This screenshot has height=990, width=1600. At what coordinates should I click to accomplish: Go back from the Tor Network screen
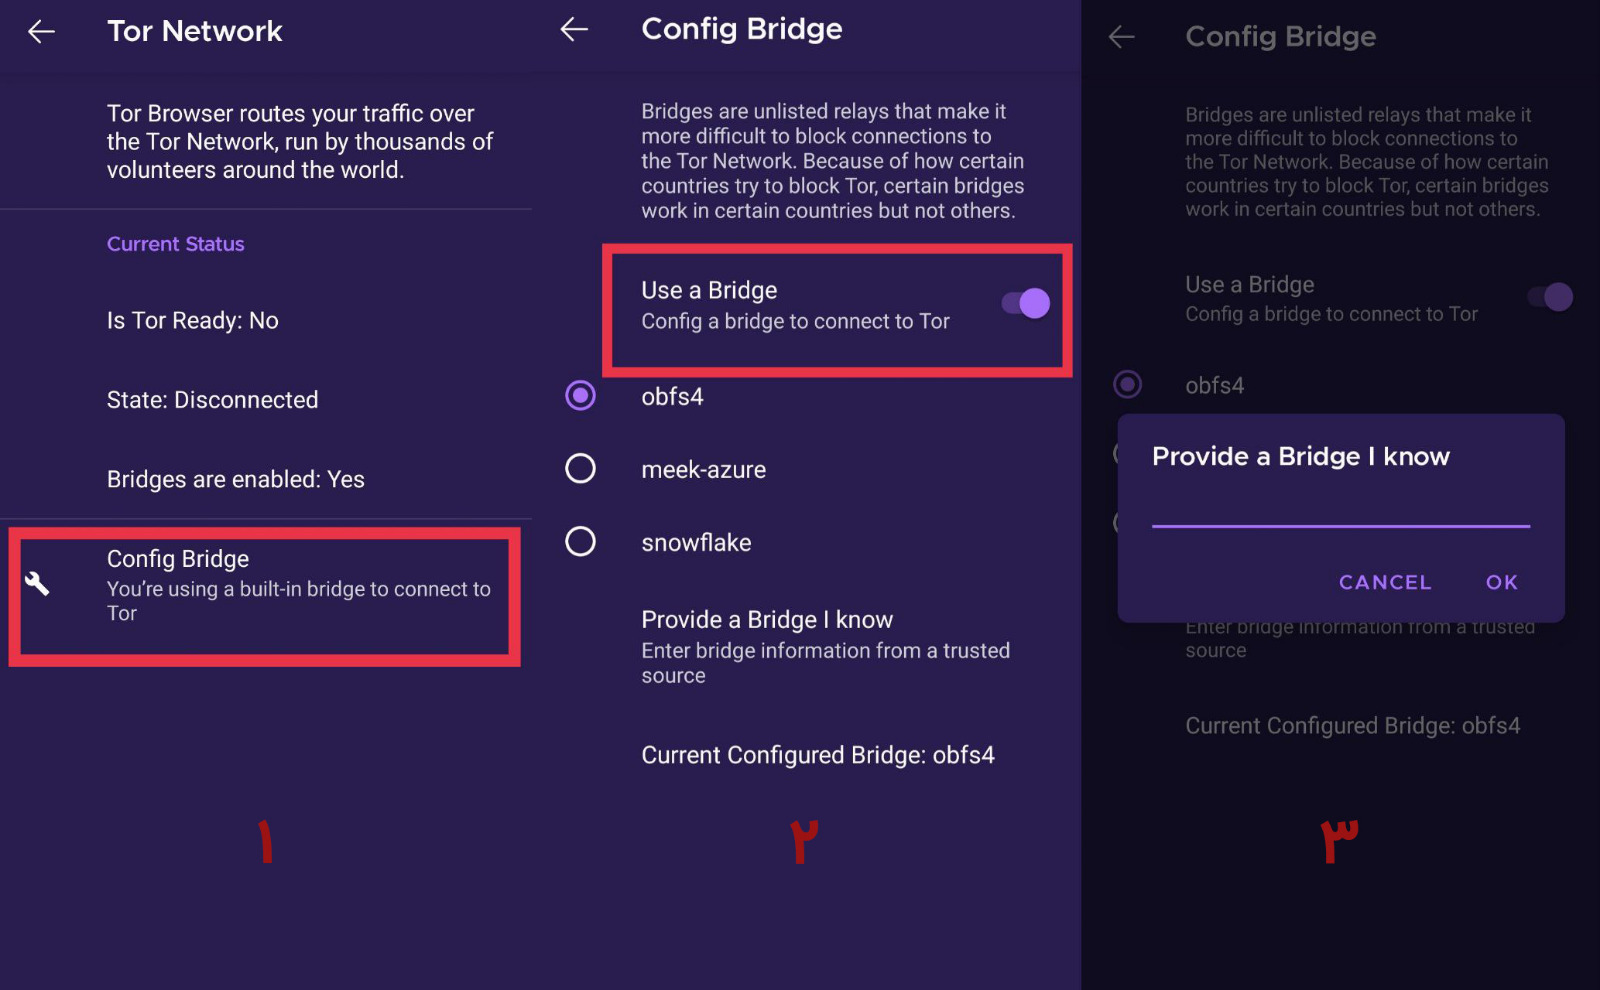coord(41,32)
